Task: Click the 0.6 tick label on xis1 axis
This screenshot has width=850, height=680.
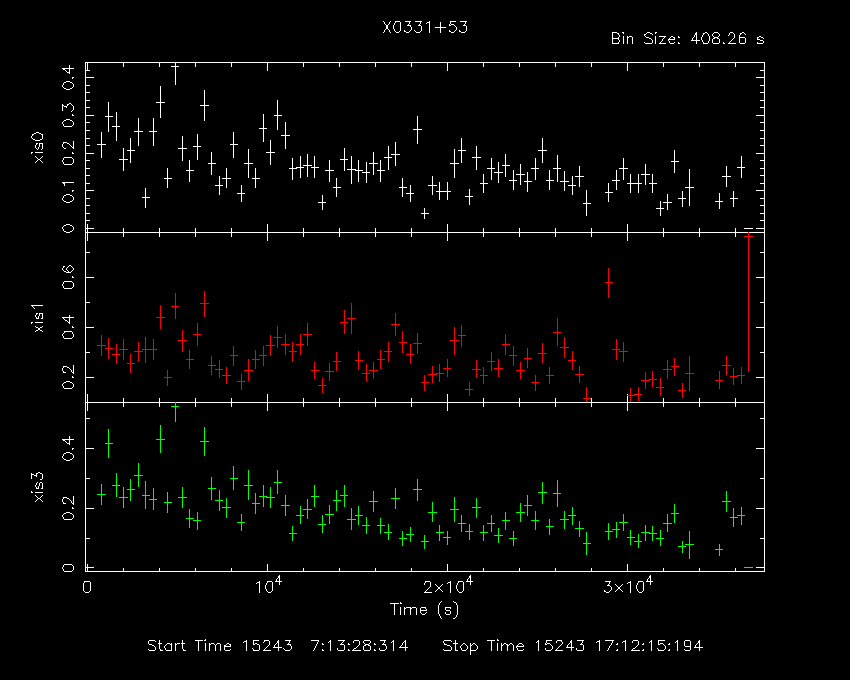Action: coord(68,278)
